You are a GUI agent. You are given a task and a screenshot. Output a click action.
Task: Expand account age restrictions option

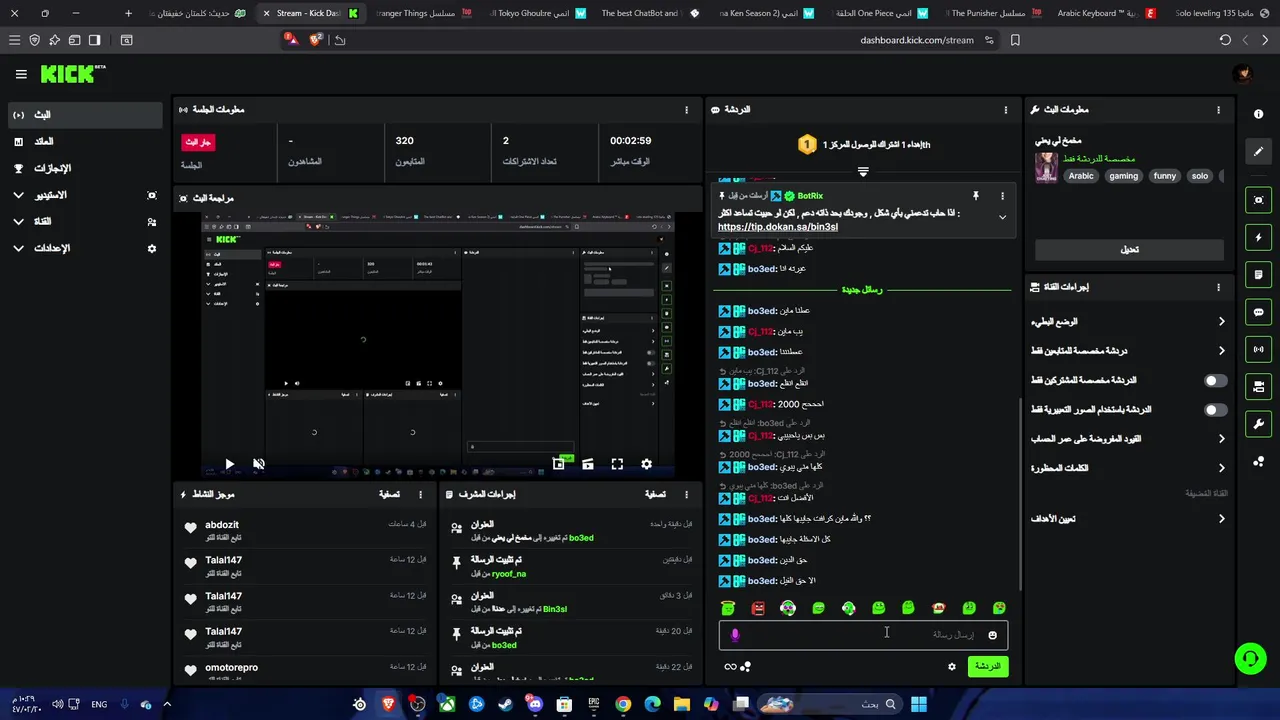pyautogui.click(x=1129, y=439)
